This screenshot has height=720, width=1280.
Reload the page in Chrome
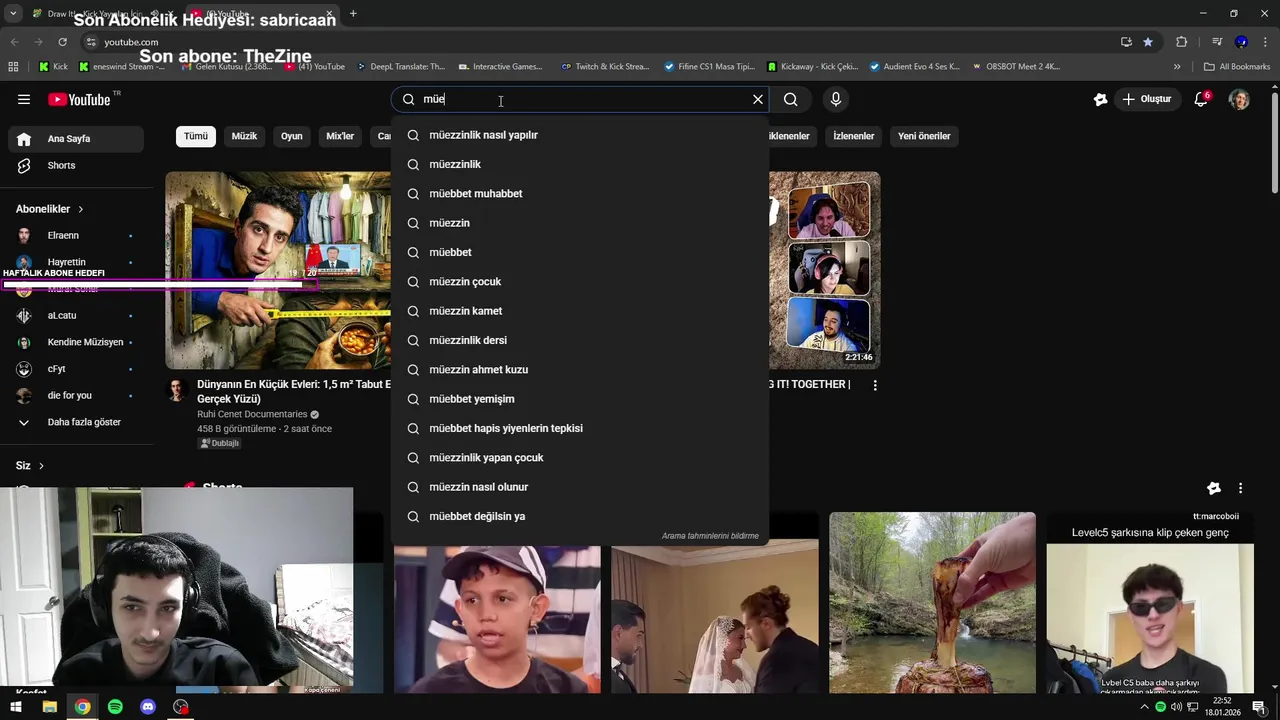point(62,42)
